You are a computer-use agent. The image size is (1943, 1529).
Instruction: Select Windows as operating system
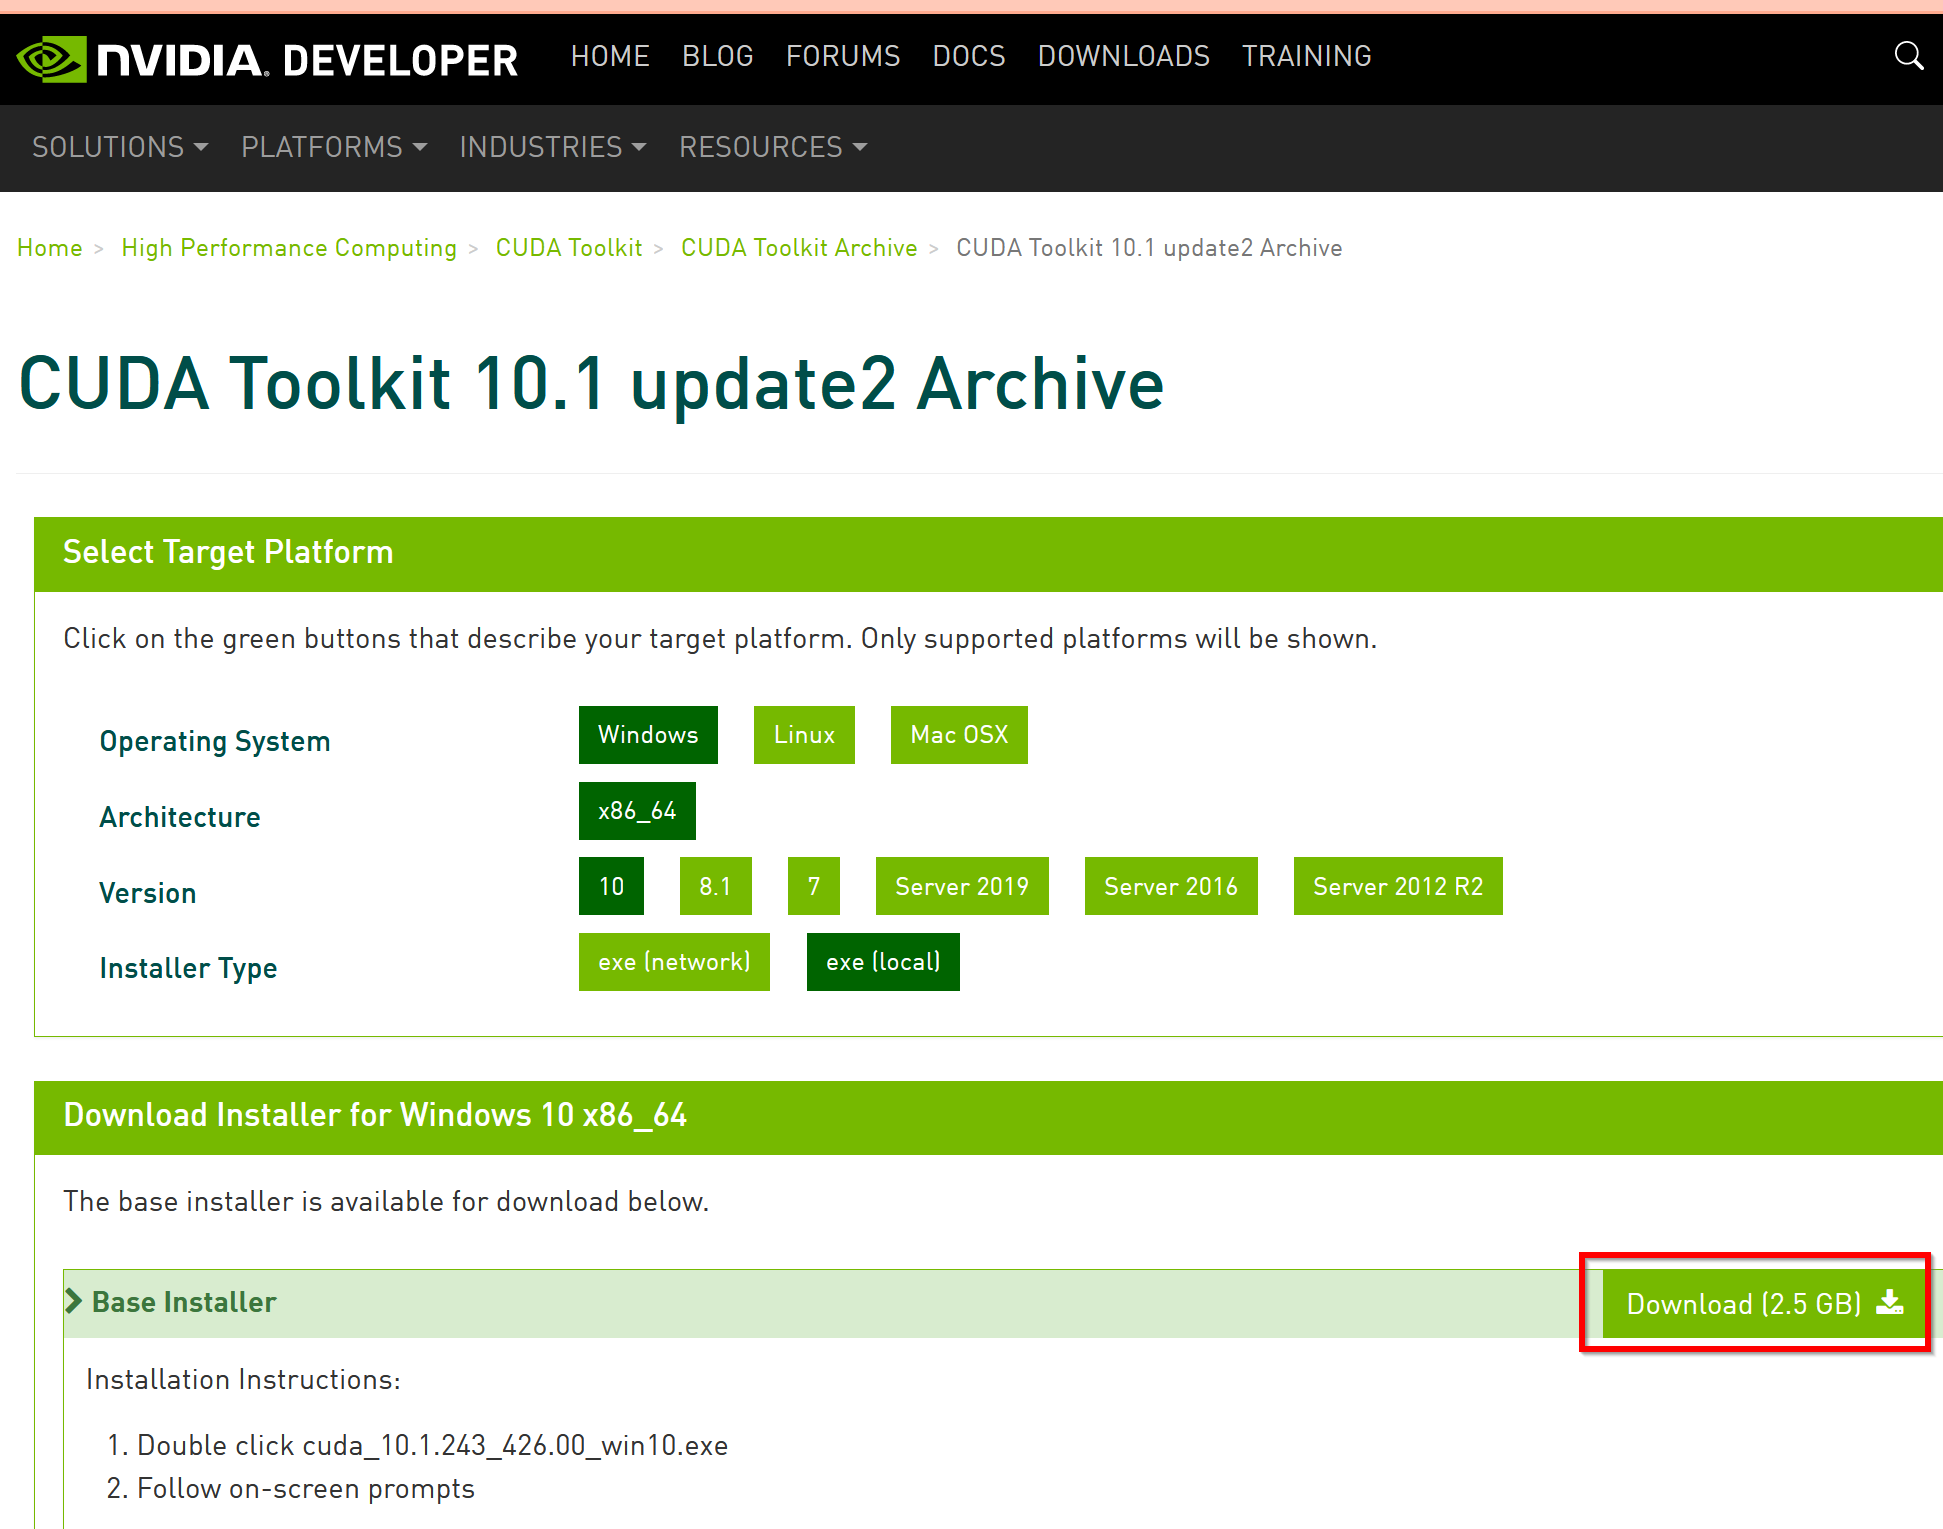coord(648,735)
